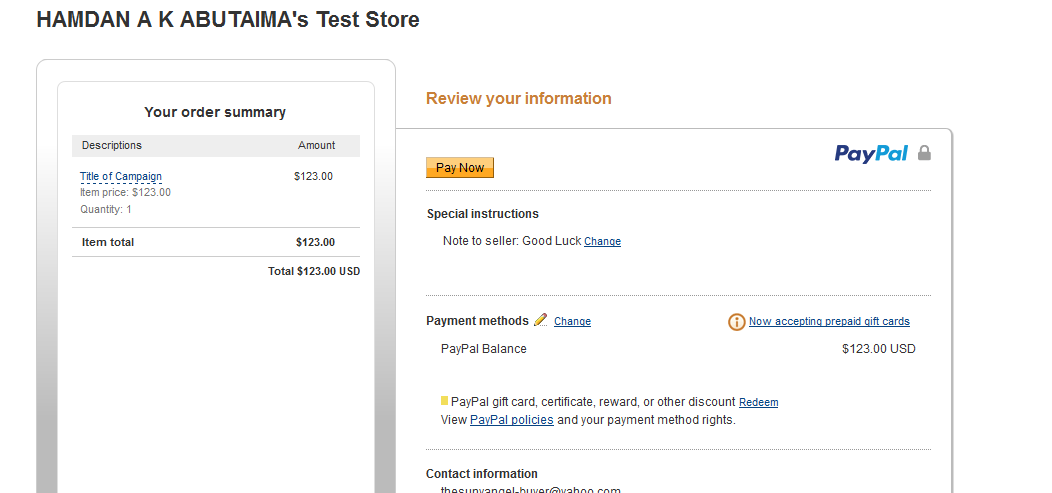Open the Title of Campaign link

pyautogui.click(x=121, y=176)
